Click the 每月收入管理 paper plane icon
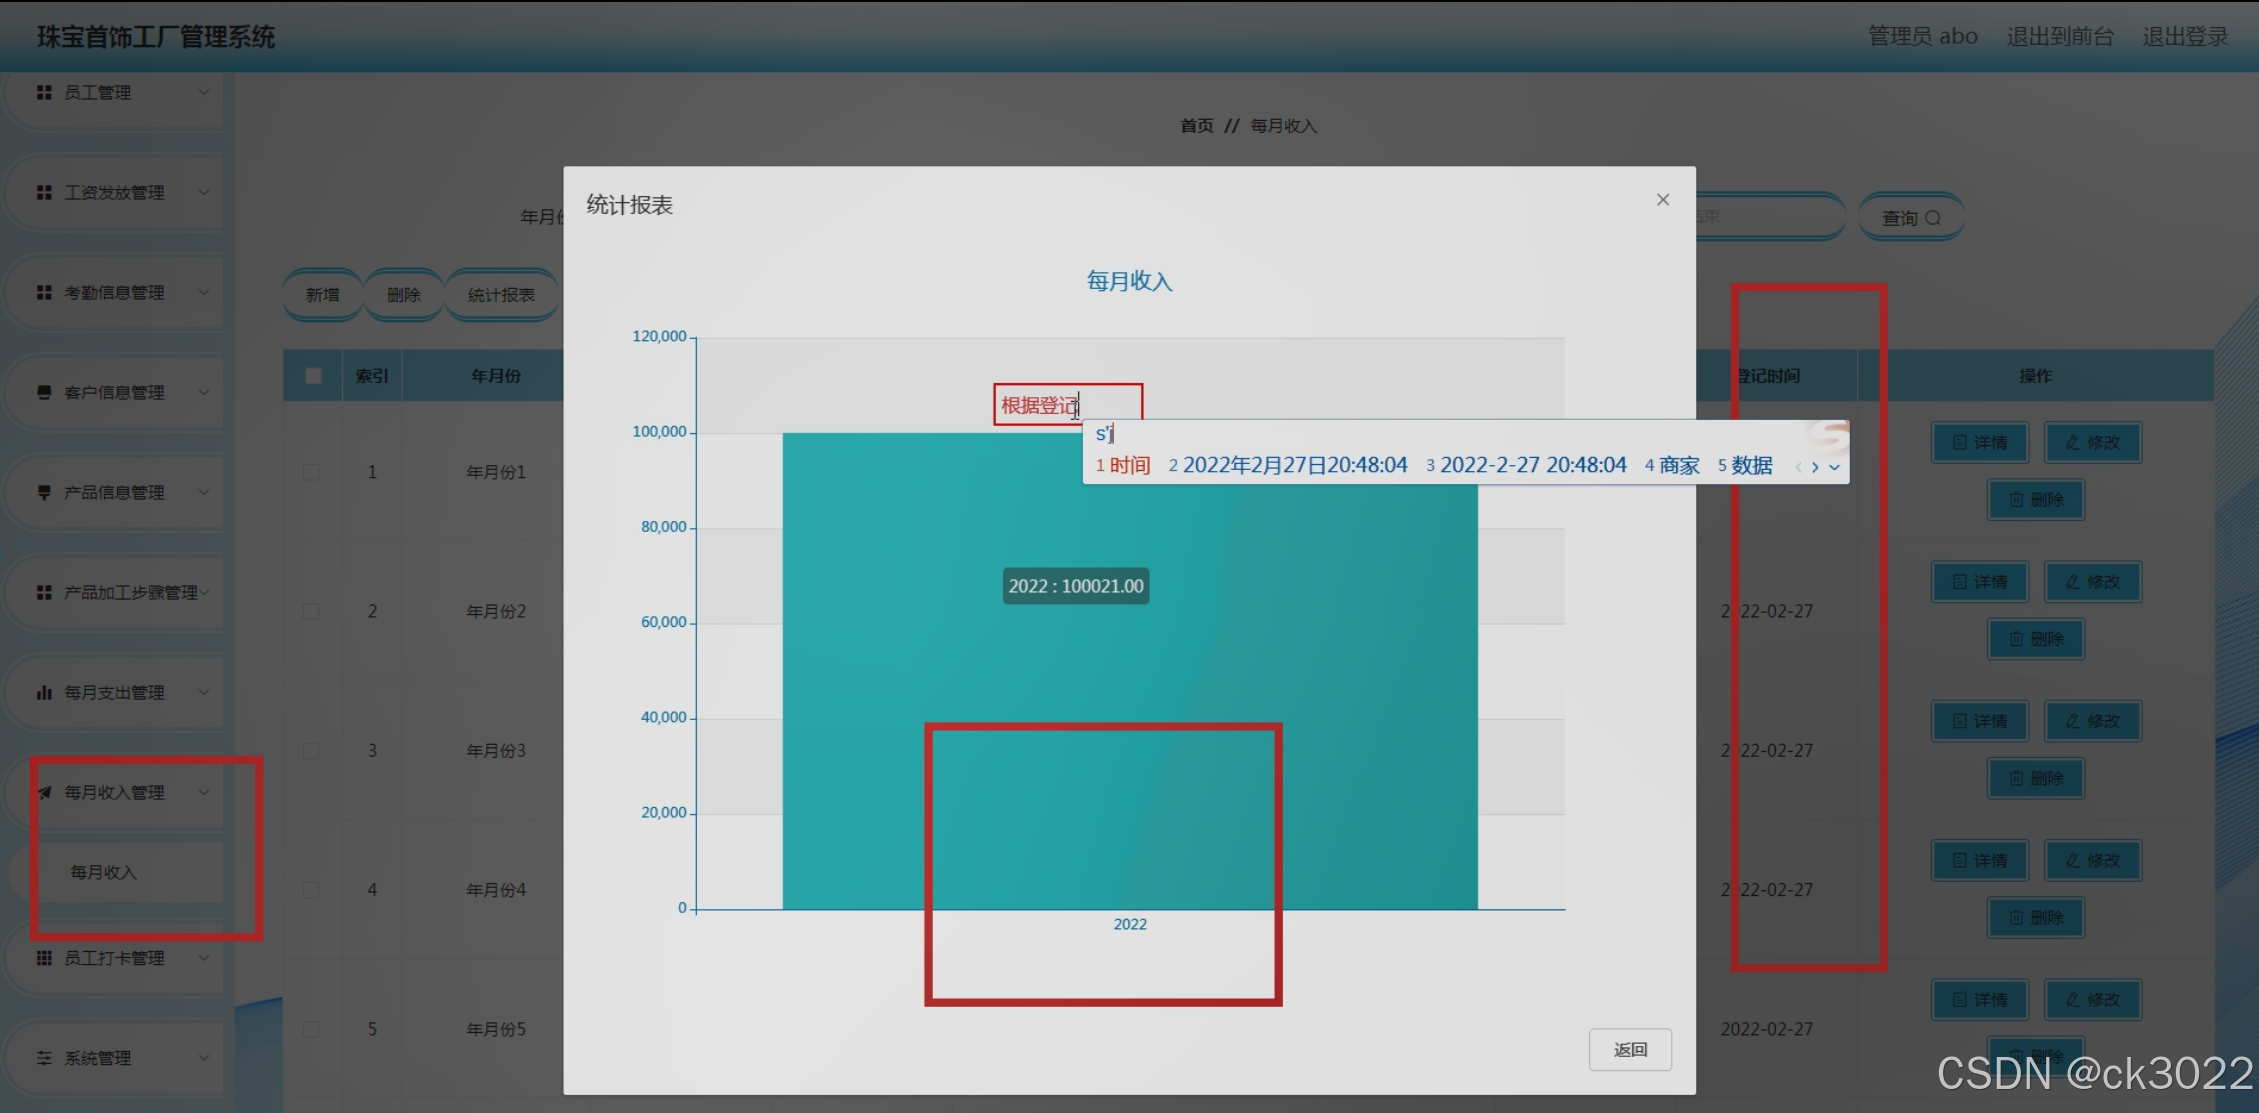 coord(44,792)
